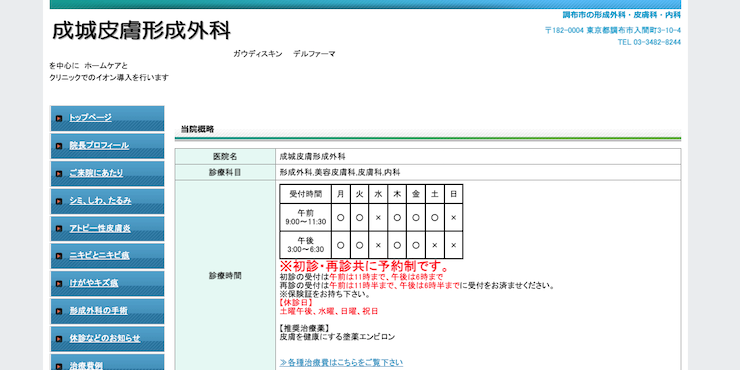
Task: Click the morning × cell for Wednesday
Action: (378, 218)
